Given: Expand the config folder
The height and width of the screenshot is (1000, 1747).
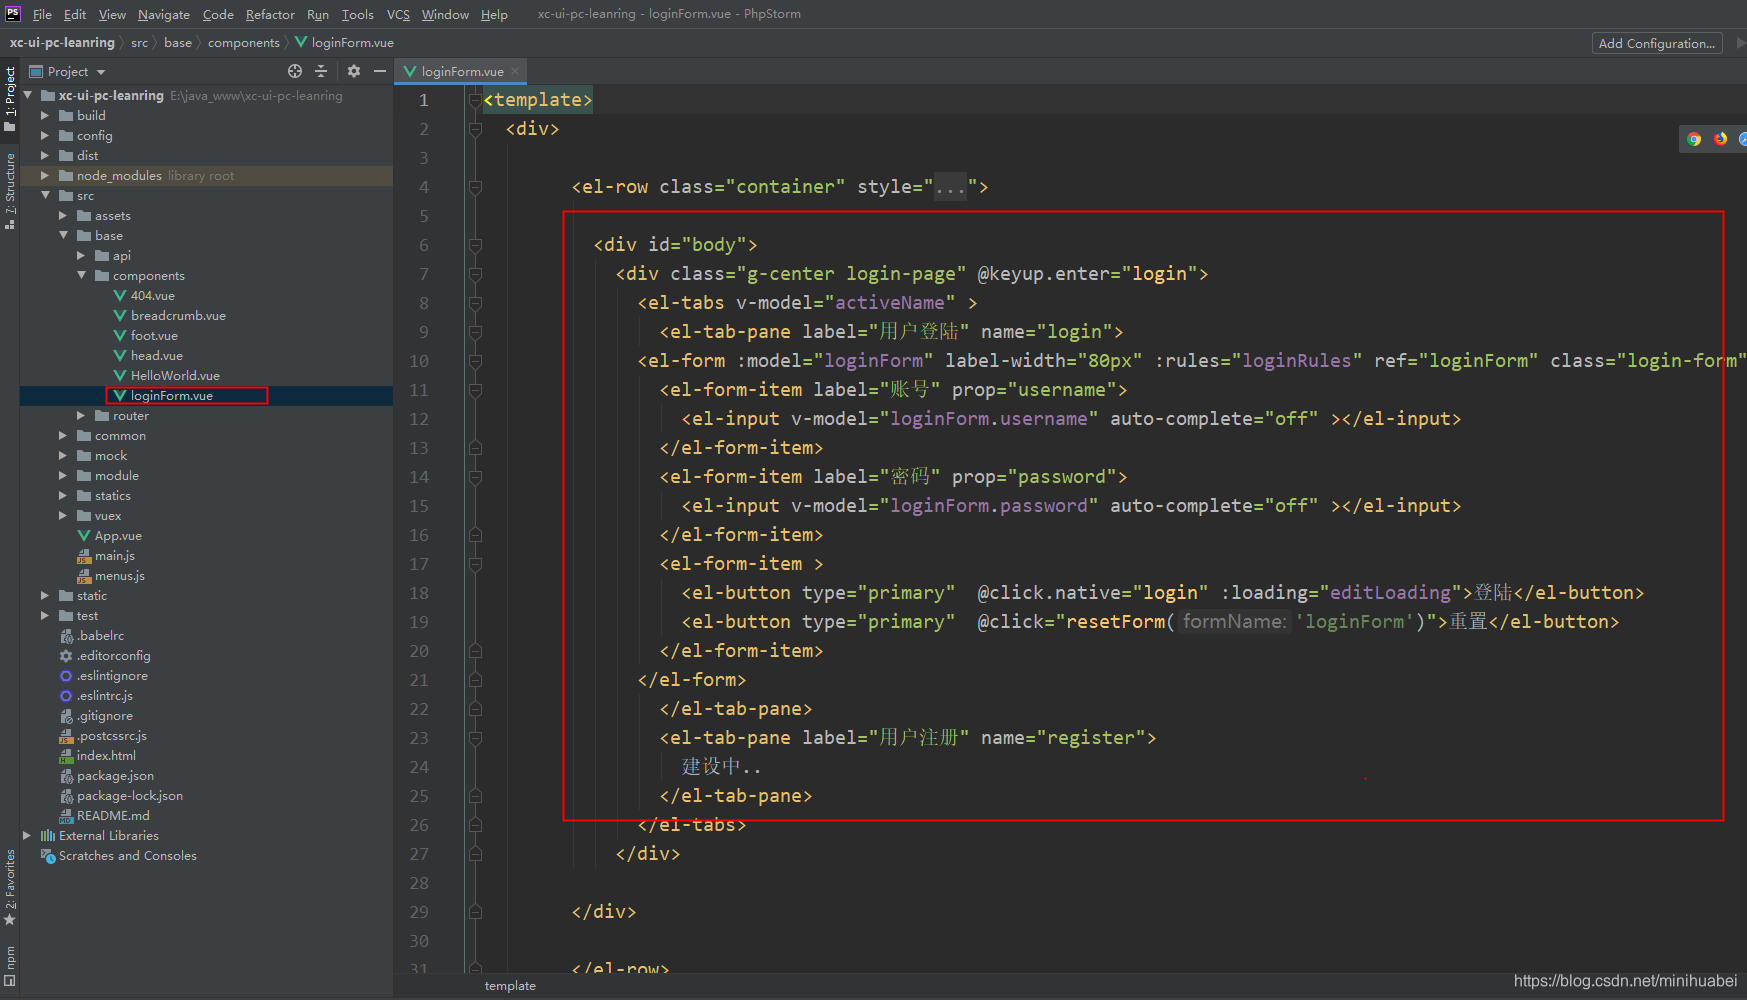Looking at the screenshot, I should point(44,136).
